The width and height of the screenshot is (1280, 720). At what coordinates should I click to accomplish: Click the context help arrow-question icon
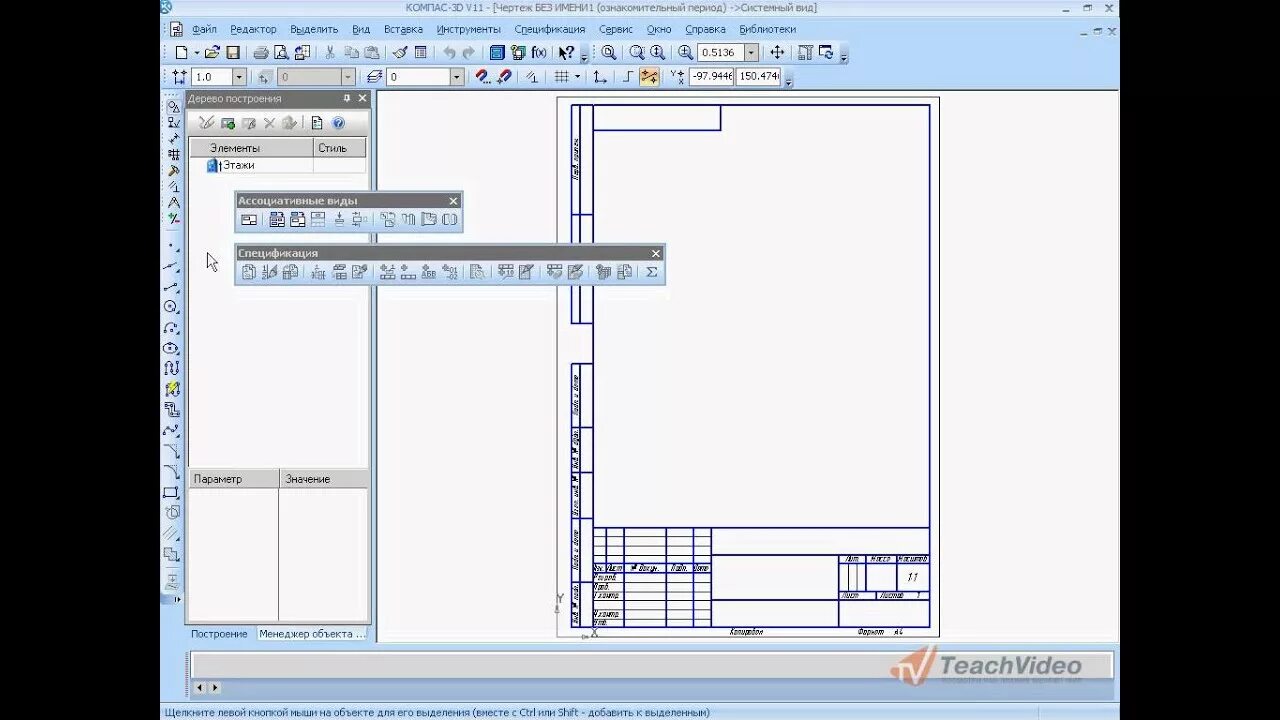pyautogui.click(x=566, y=53)
